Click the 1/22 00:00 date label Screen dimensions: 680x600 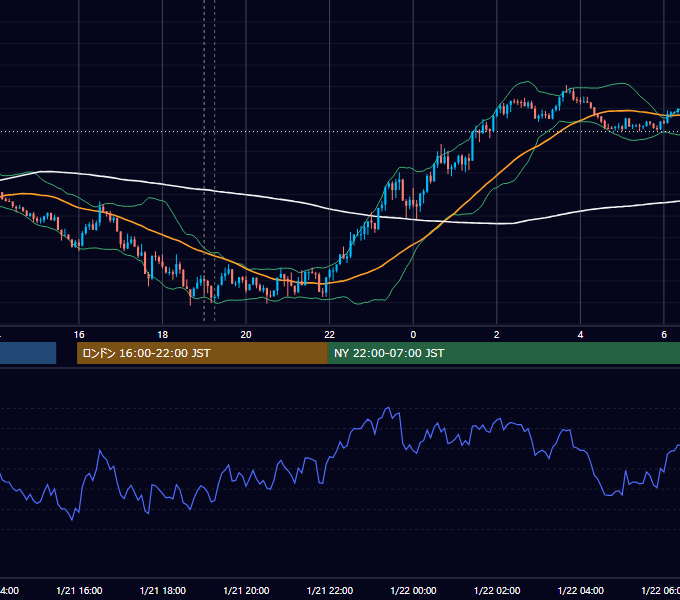tap(413, 590)
